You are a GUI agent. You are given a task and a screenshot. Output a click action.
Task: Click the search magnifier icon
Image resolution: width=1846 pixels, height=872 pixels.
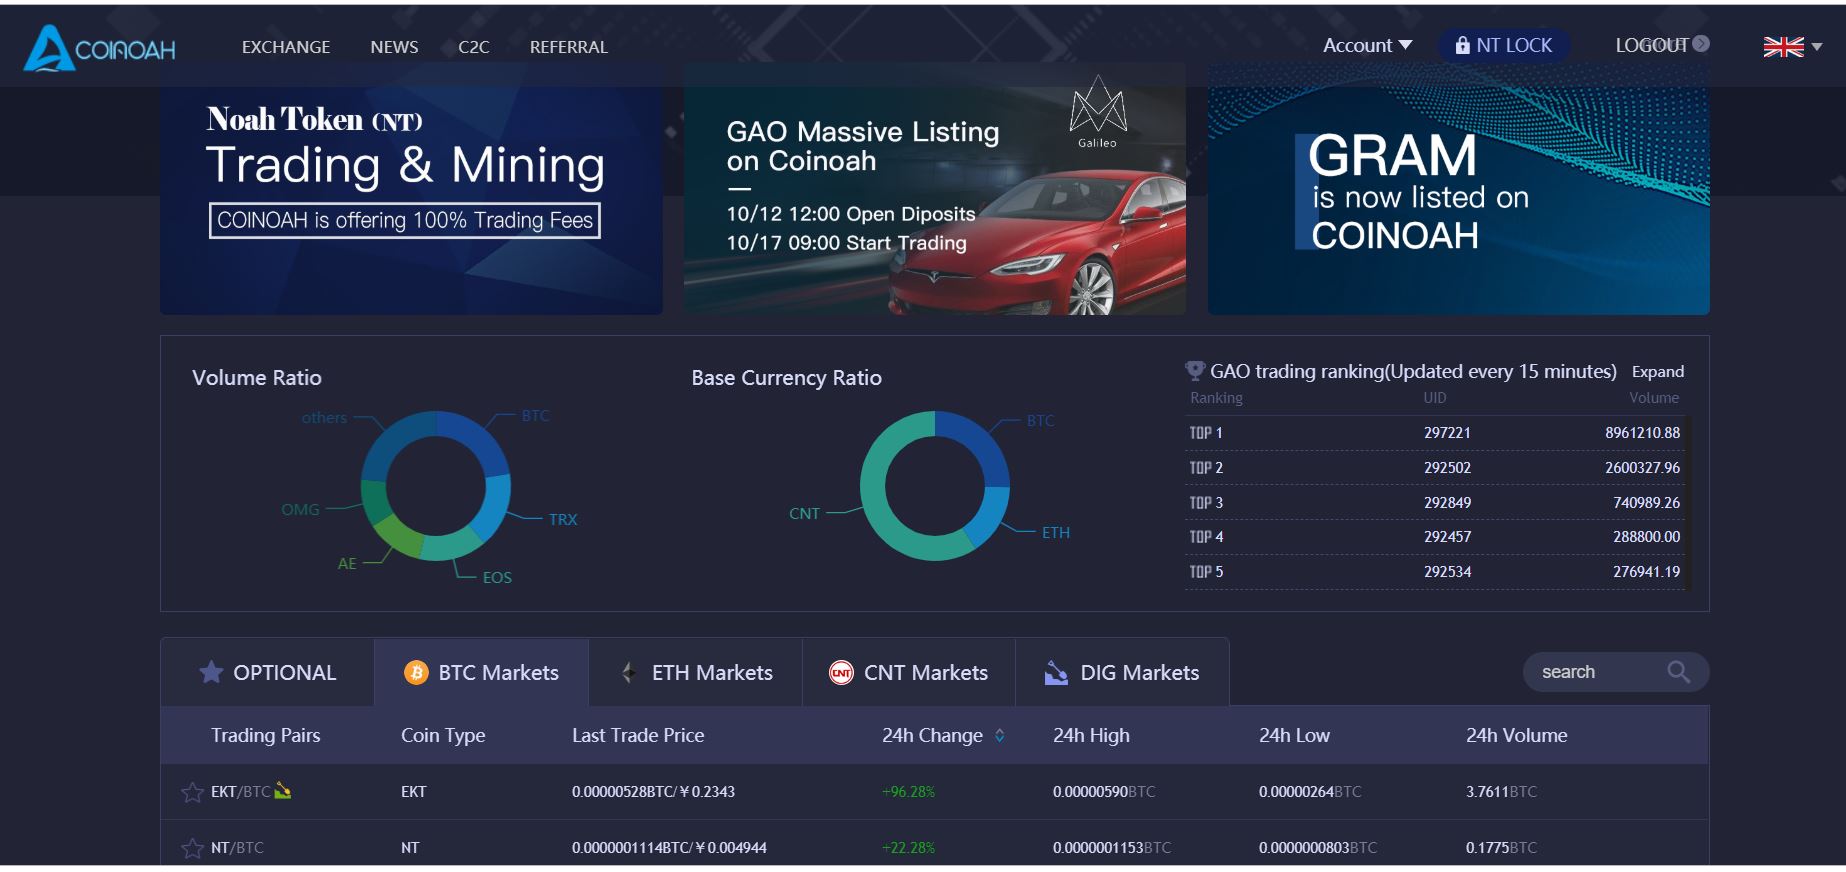point(1678,672)
